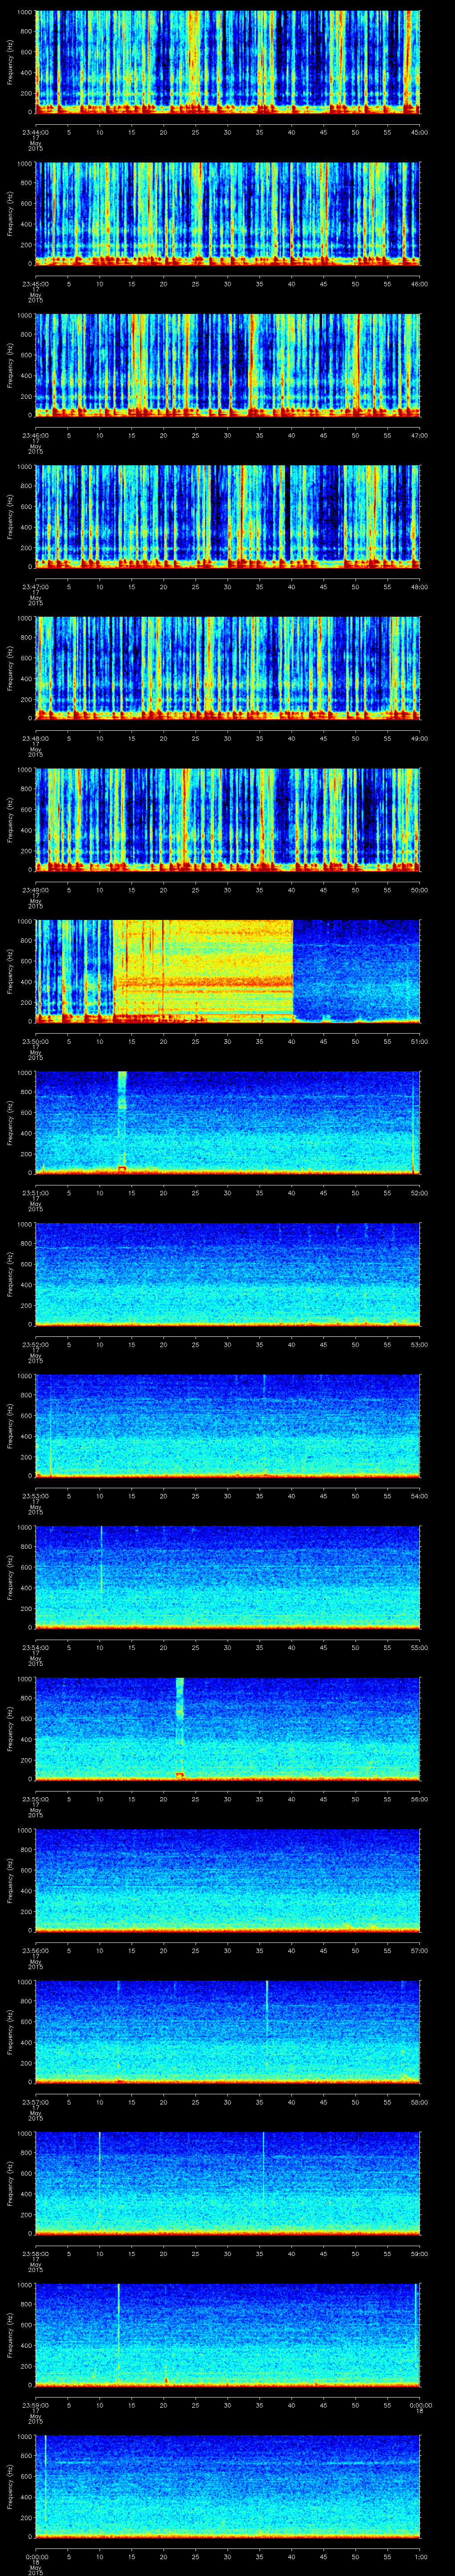Click the Frequency (Hz) axis label of the top panel

[10, 62]
